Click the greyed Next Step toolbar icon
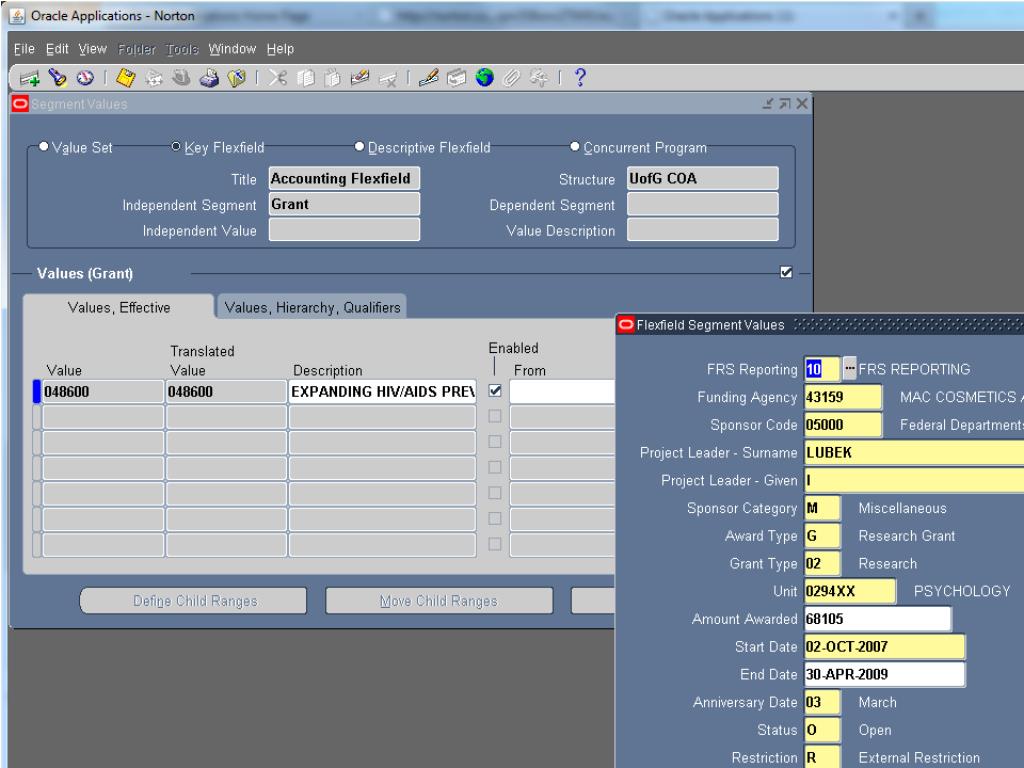Image resolution: width=1024 pixels, height=768 pixels. pos(153,78)
